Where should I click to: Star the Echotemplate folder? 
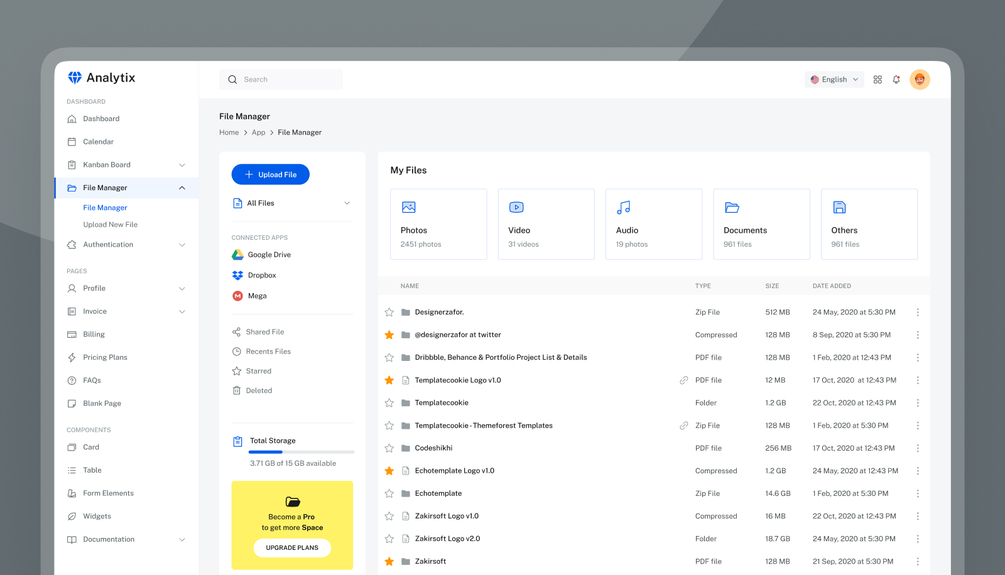(389, 494)
